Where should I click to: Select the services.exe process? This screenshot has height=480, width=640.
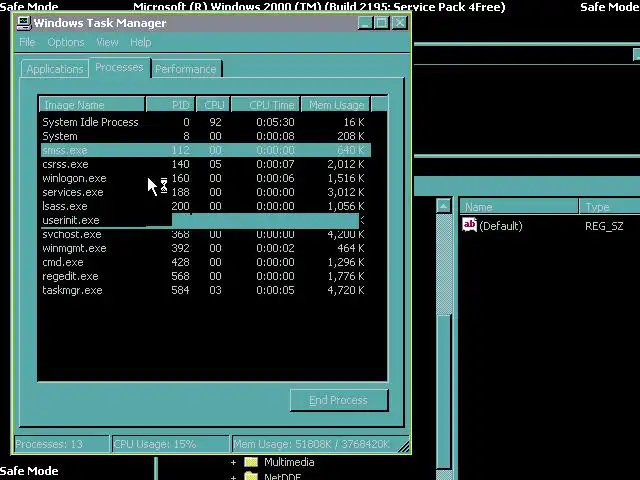[204, 192]
